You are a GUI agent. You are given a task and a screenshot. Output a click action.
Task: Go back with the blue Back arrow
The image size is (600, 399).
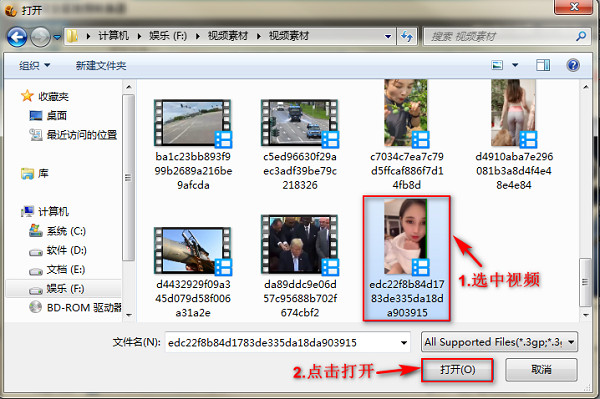click(17, 37)
